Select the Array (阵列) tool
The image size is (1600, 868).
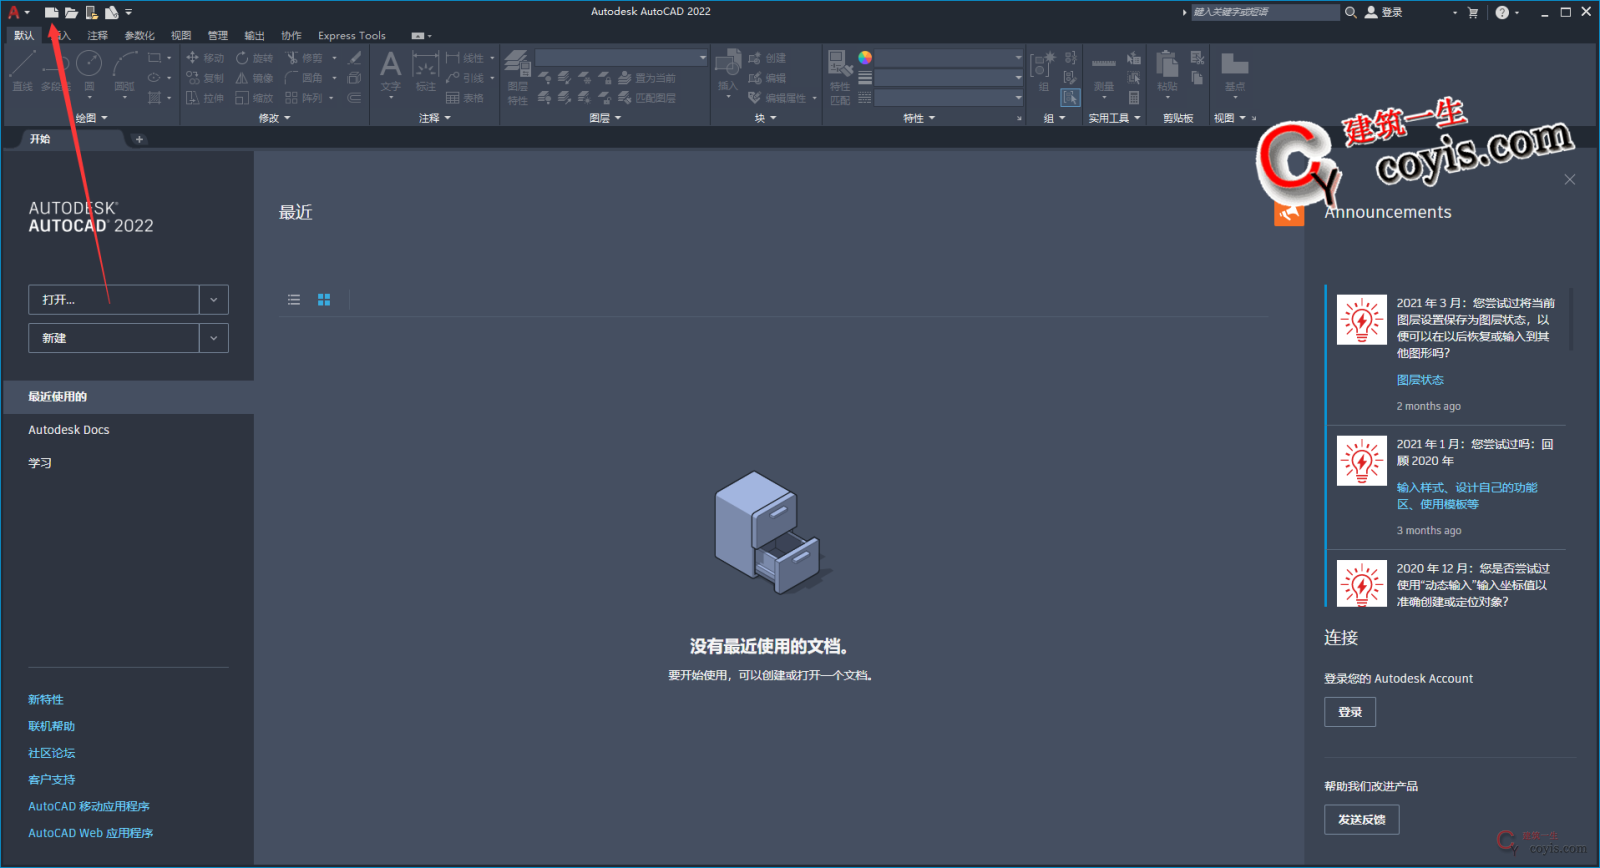305,98
